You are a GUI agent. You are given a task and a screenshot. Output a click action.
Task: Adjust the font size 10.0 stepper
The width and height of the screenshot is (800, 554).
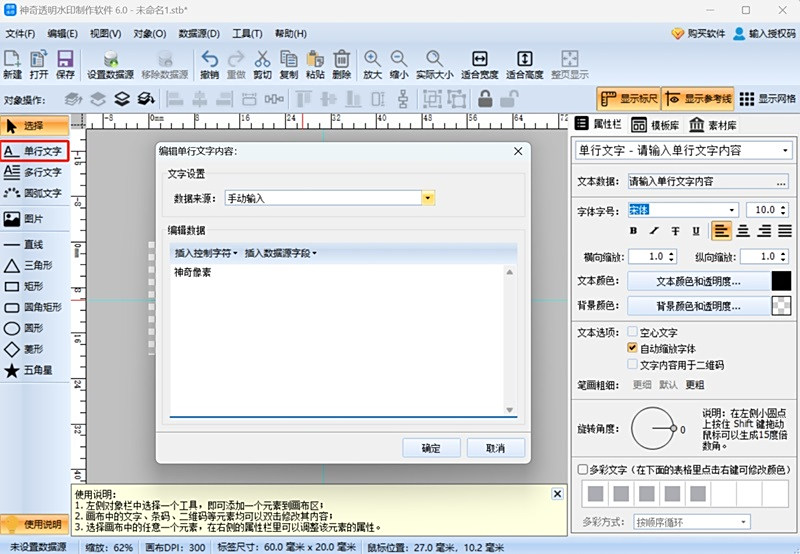[x=784, y=210]
